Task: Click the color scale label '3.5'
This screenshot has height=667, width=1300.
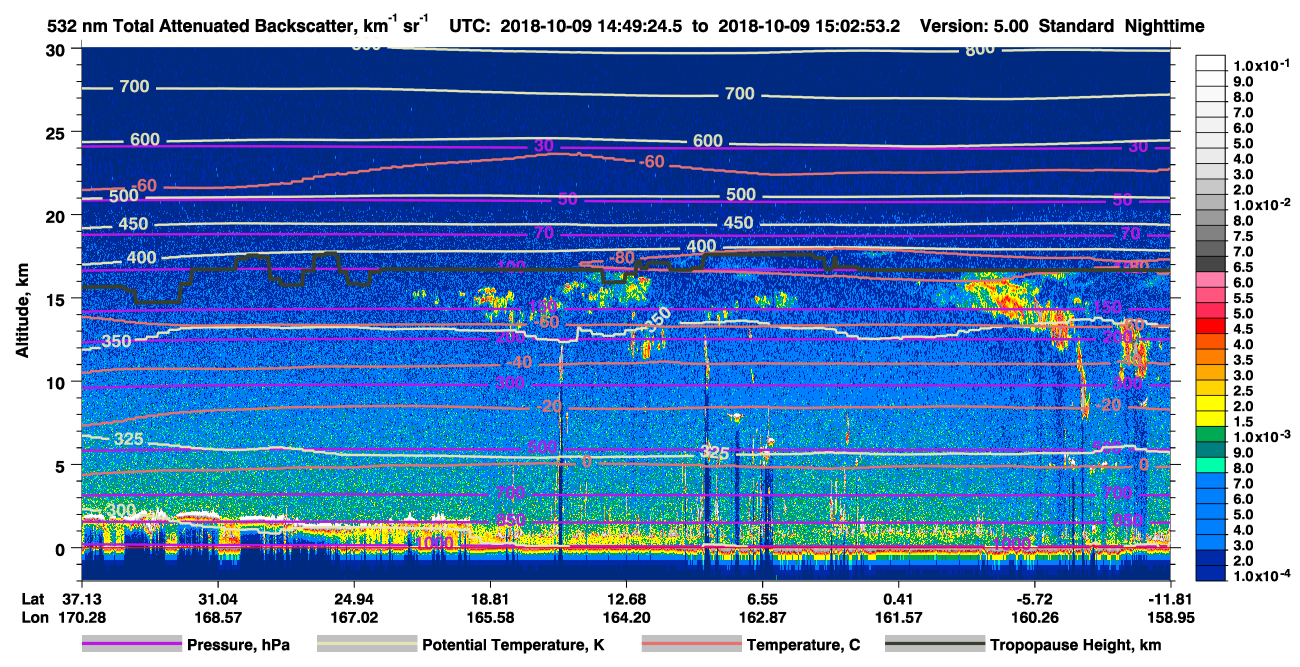Action: pos(1243,360)
